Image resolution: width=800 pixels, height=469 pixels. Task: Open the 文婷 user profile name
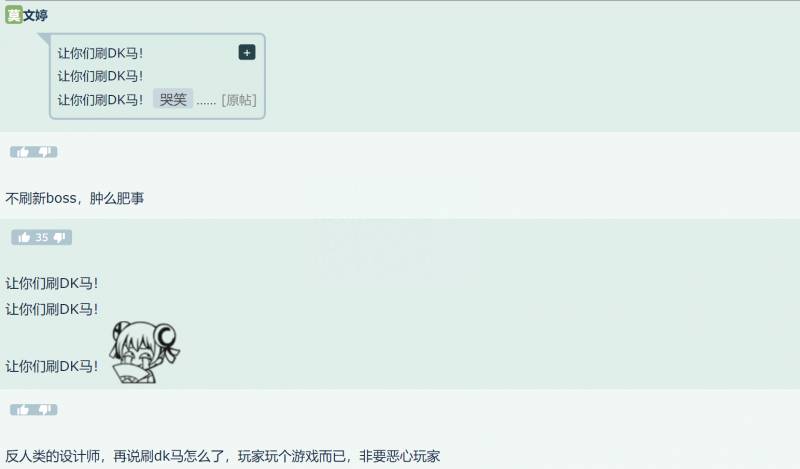36,15
